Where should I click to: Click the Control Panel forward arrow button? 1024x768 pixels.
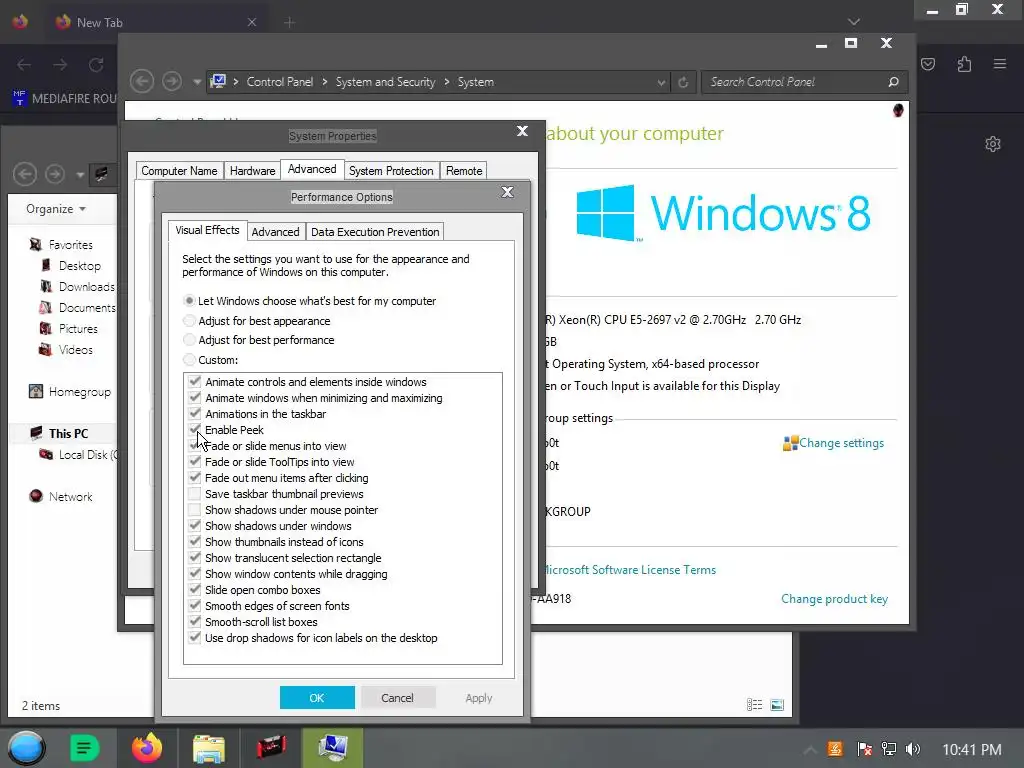[x=172, y=82]
